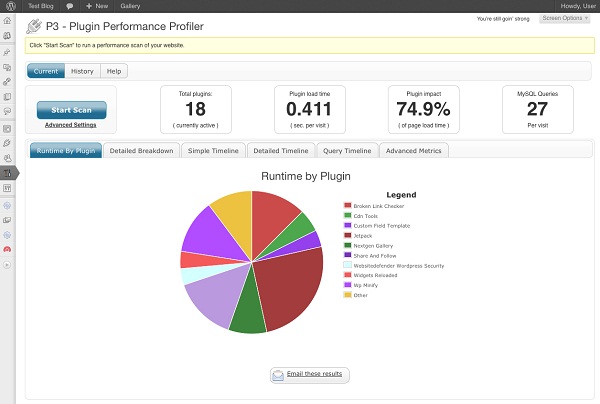Click the WordPress logo in admin bar

[x=8, y=6]
